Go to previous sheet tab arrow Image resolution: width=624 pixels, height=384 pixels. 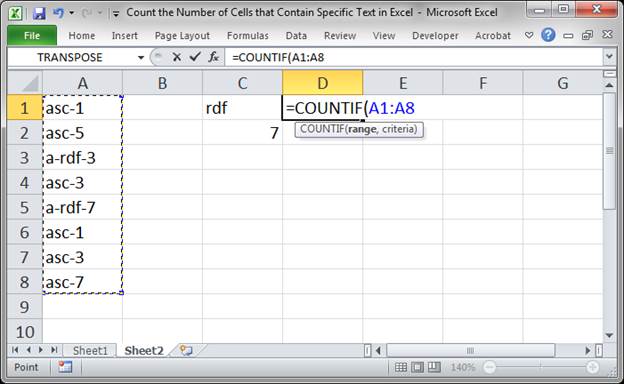tap(28, 350)
